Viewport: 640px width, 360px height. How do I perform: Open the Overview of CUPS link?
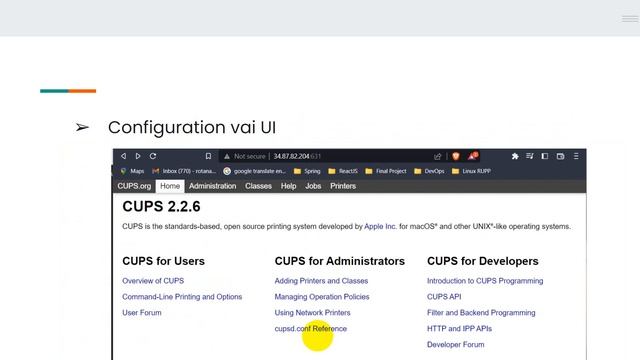[x=153, y=281]
